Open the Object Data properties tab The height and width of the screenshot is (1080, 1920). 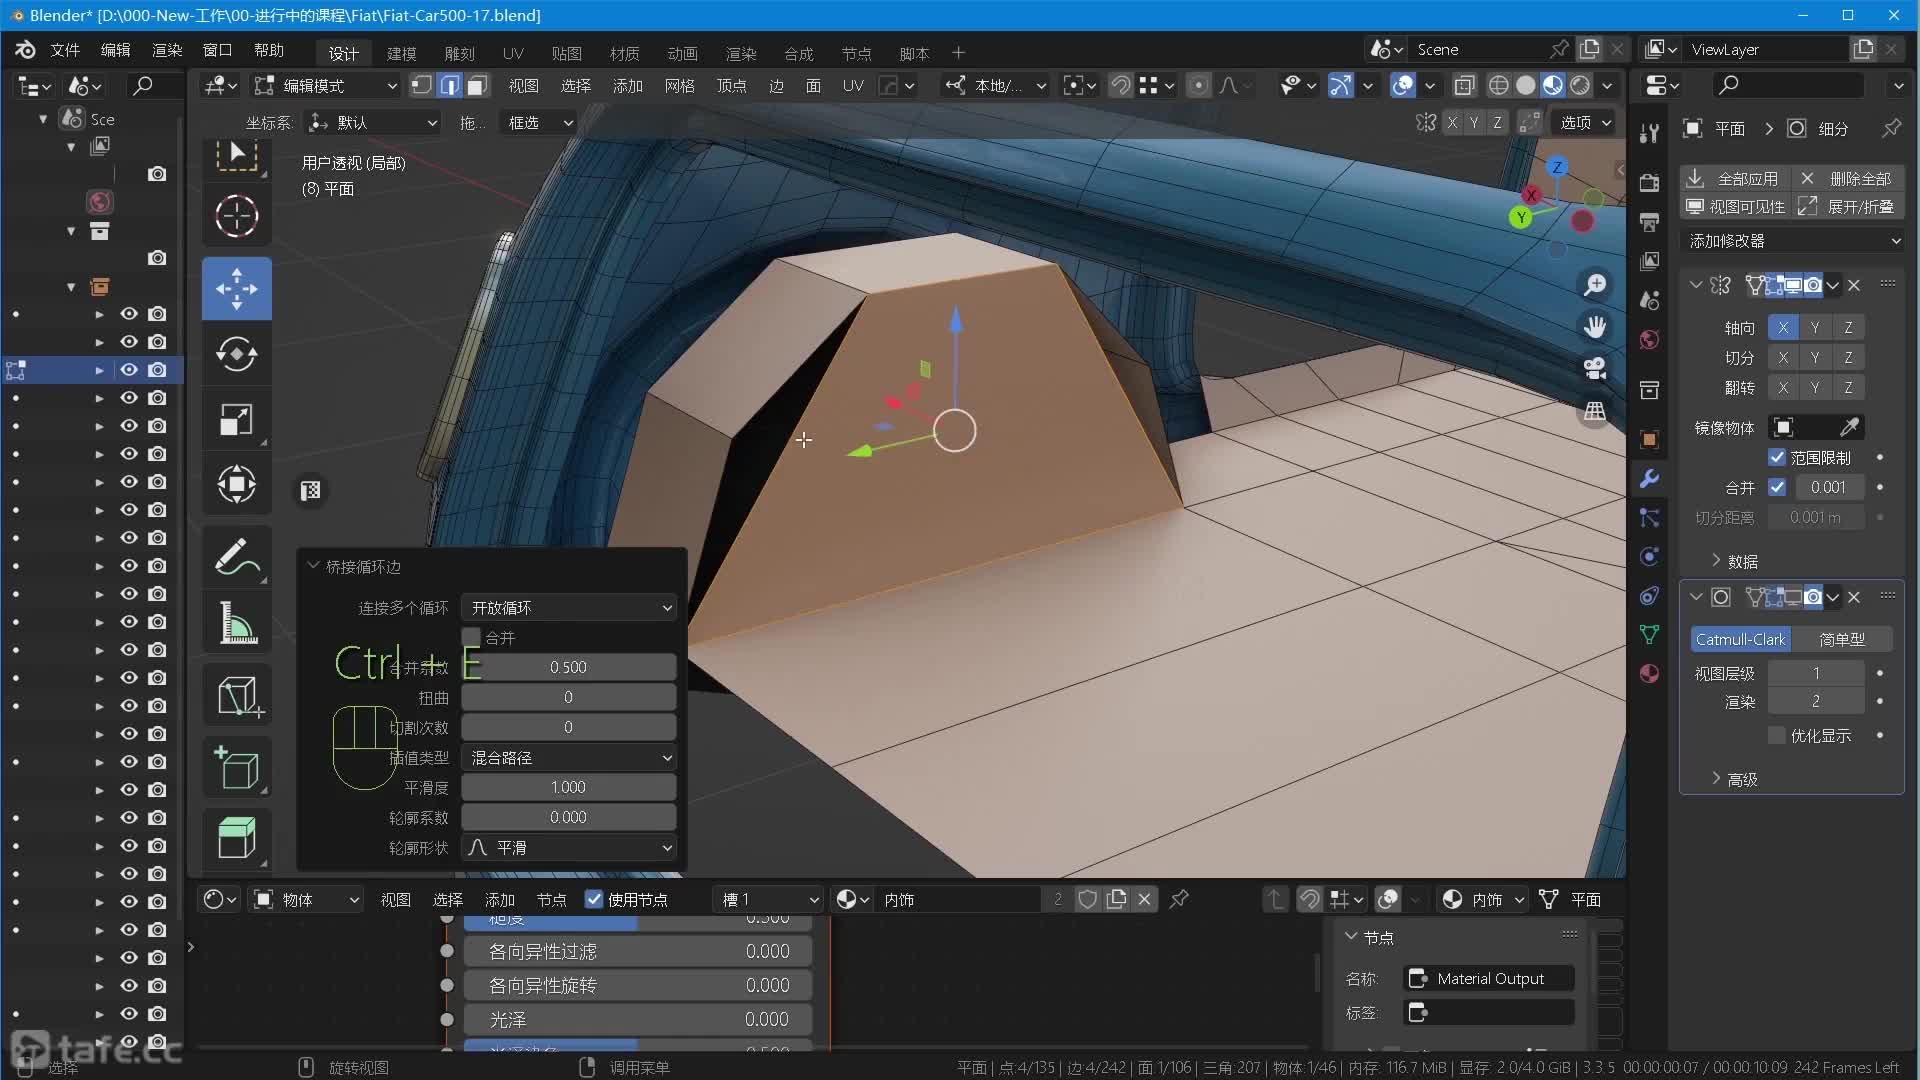[x=1649, y=635]
